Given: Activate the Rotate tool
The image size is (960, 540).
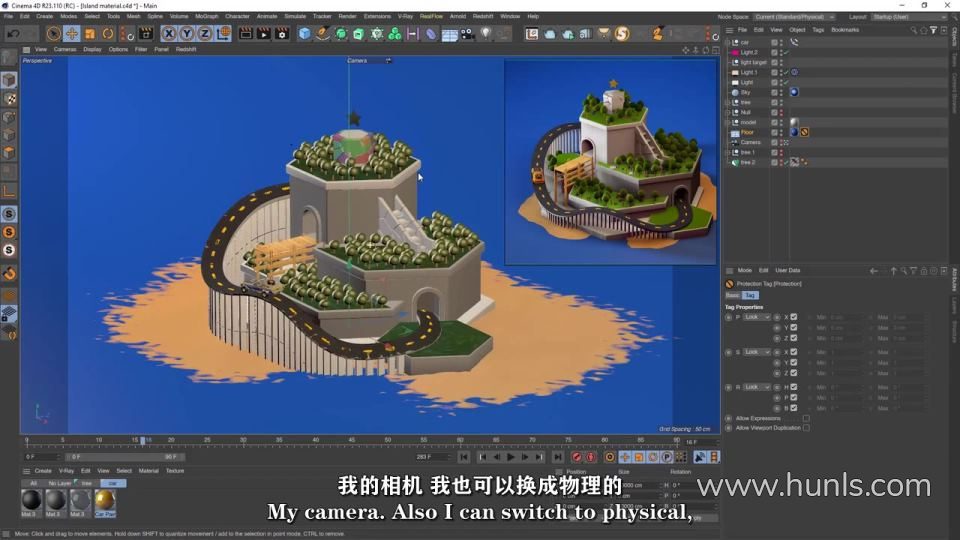Looking at the screenshot, I should coord(108,34).
